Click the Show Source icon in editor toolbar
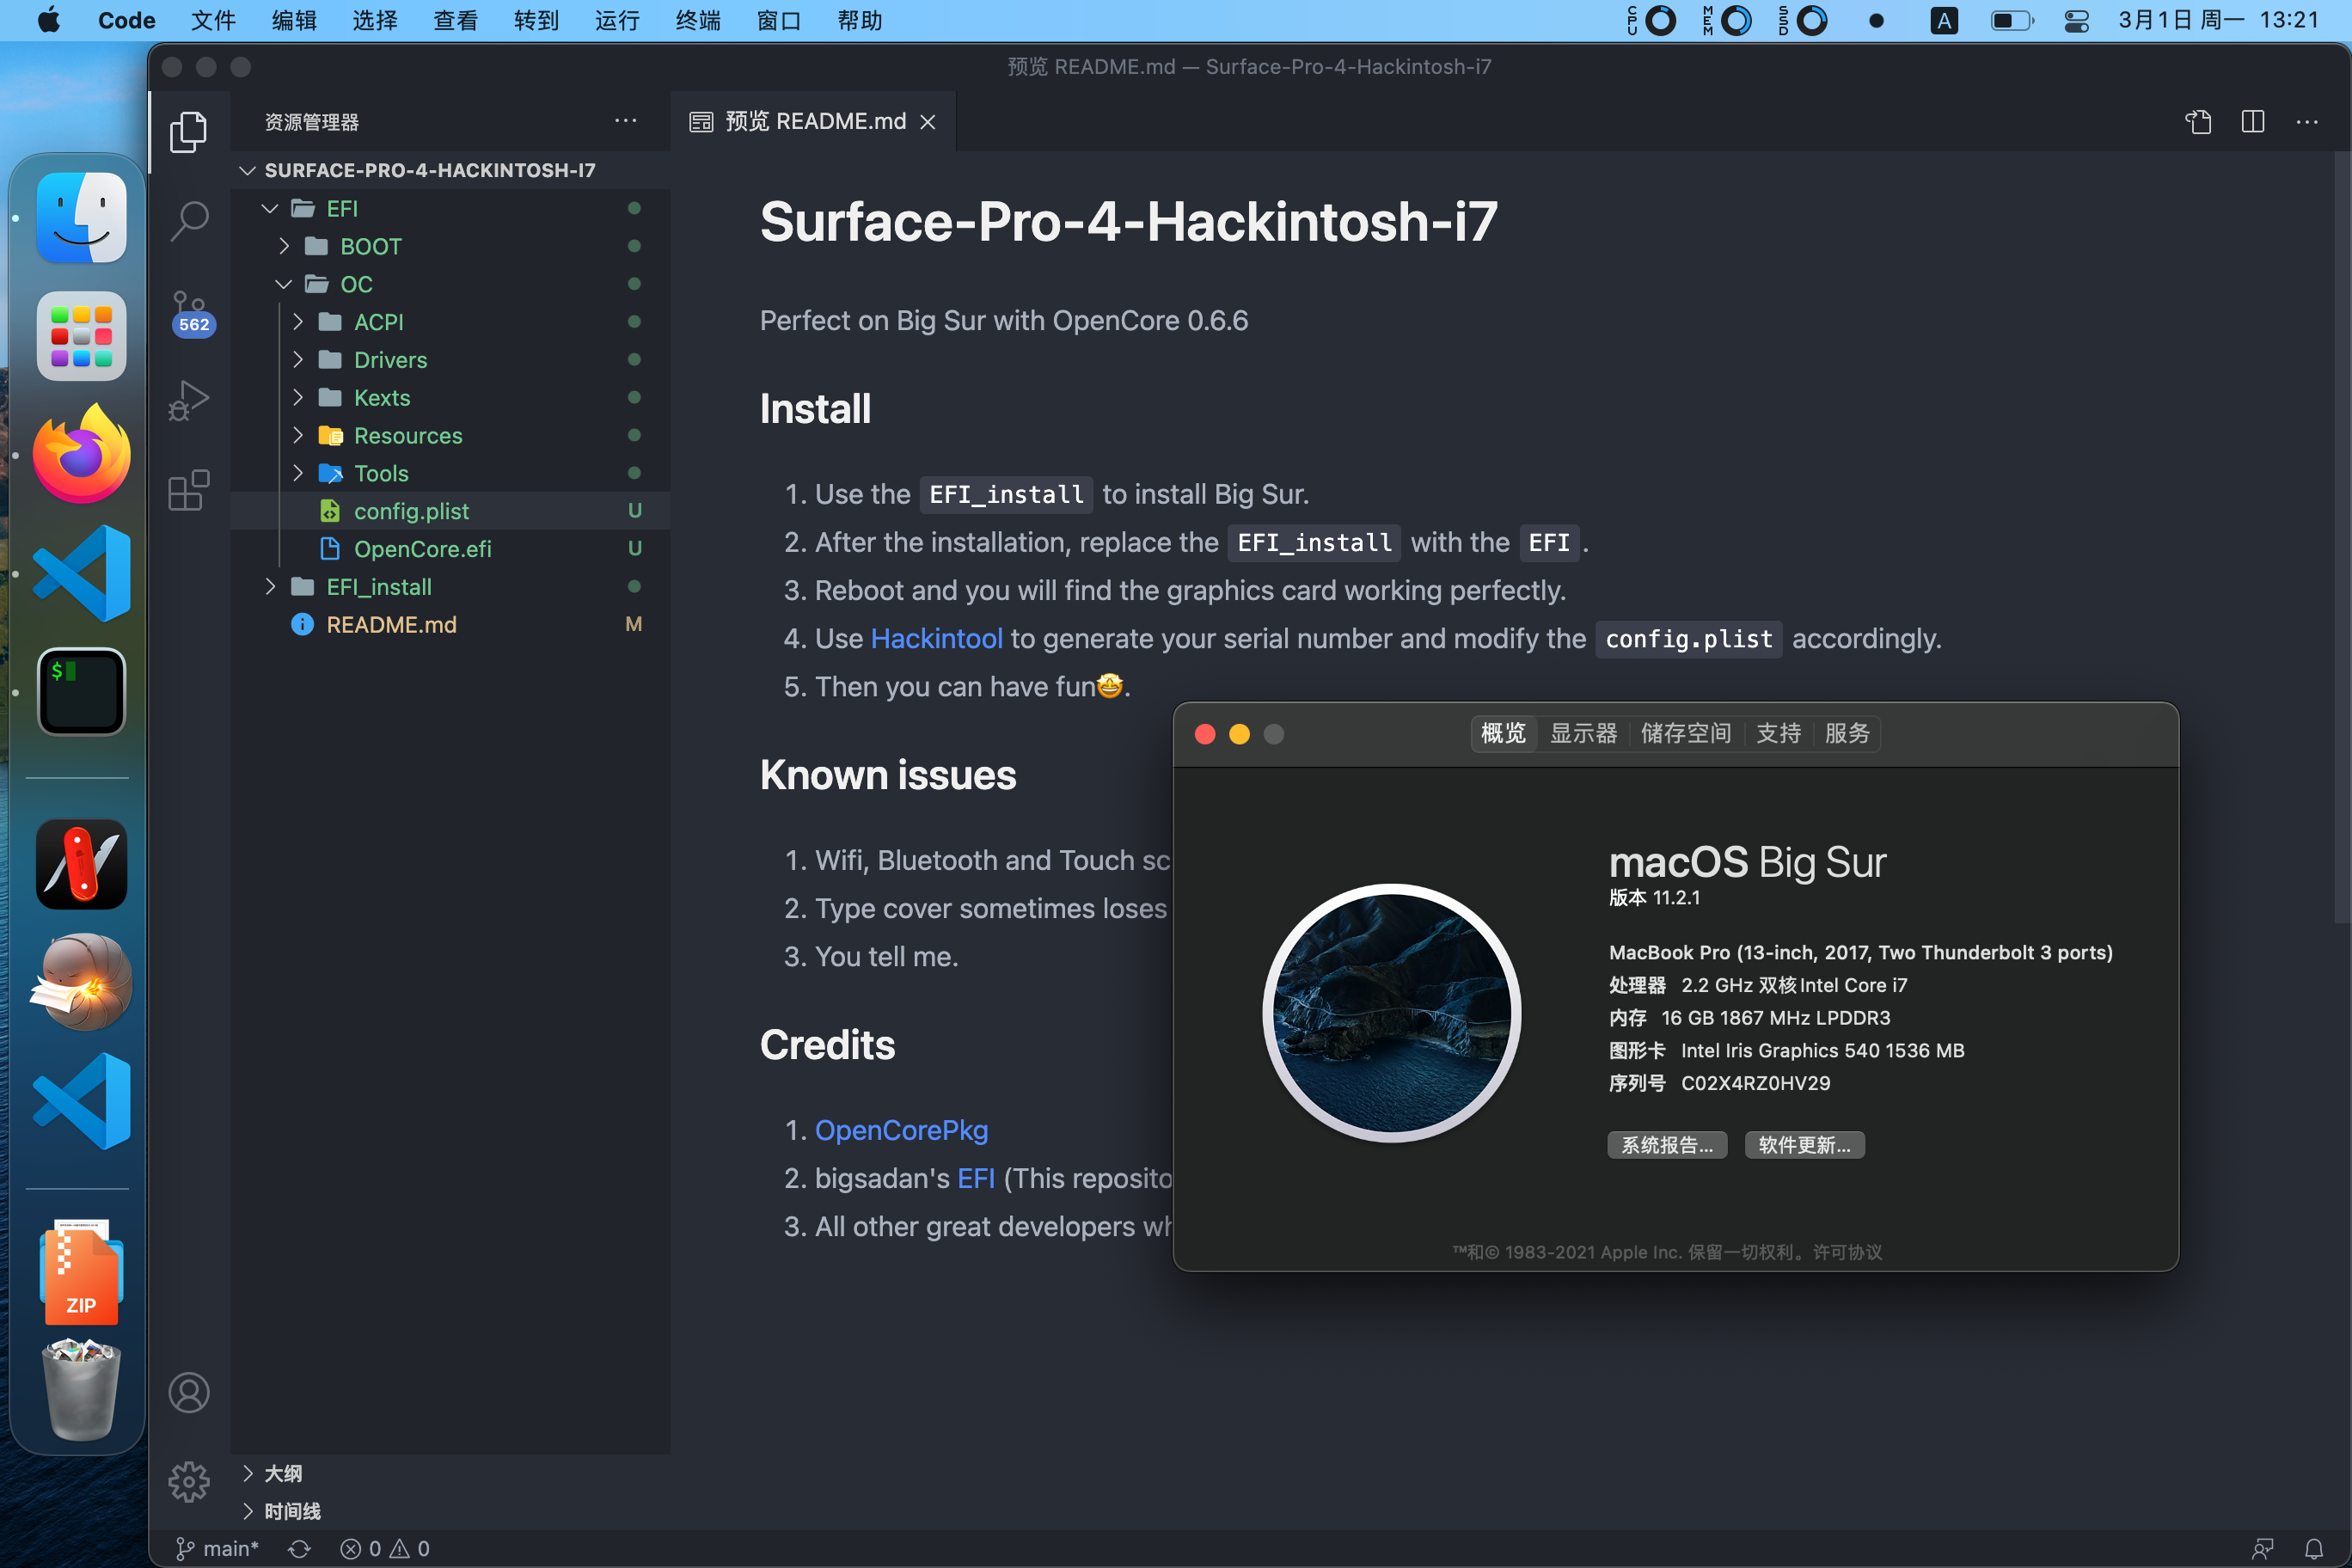The width and height of the screenshot is (2352, 1568). click(x=2198, y=121)
